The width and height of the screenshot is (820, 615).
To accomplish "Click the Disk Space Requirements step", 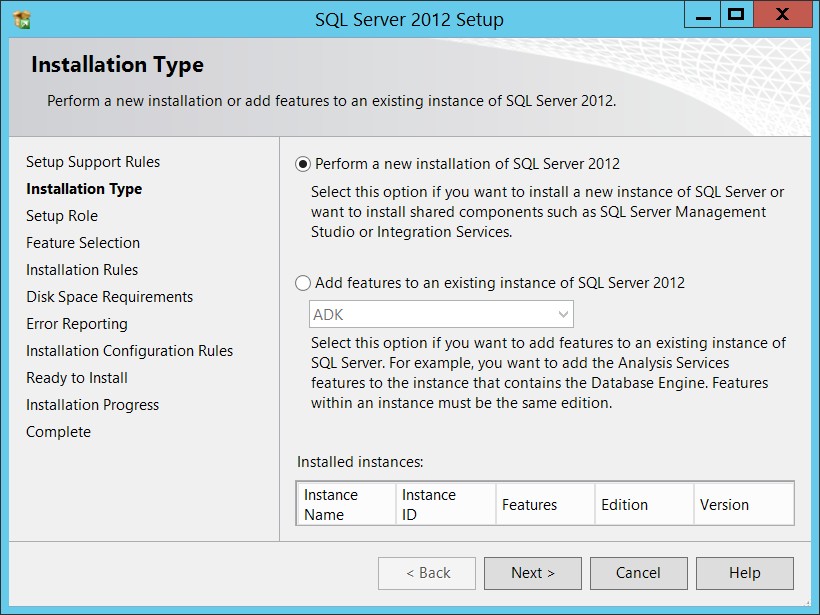I will 109,297.
